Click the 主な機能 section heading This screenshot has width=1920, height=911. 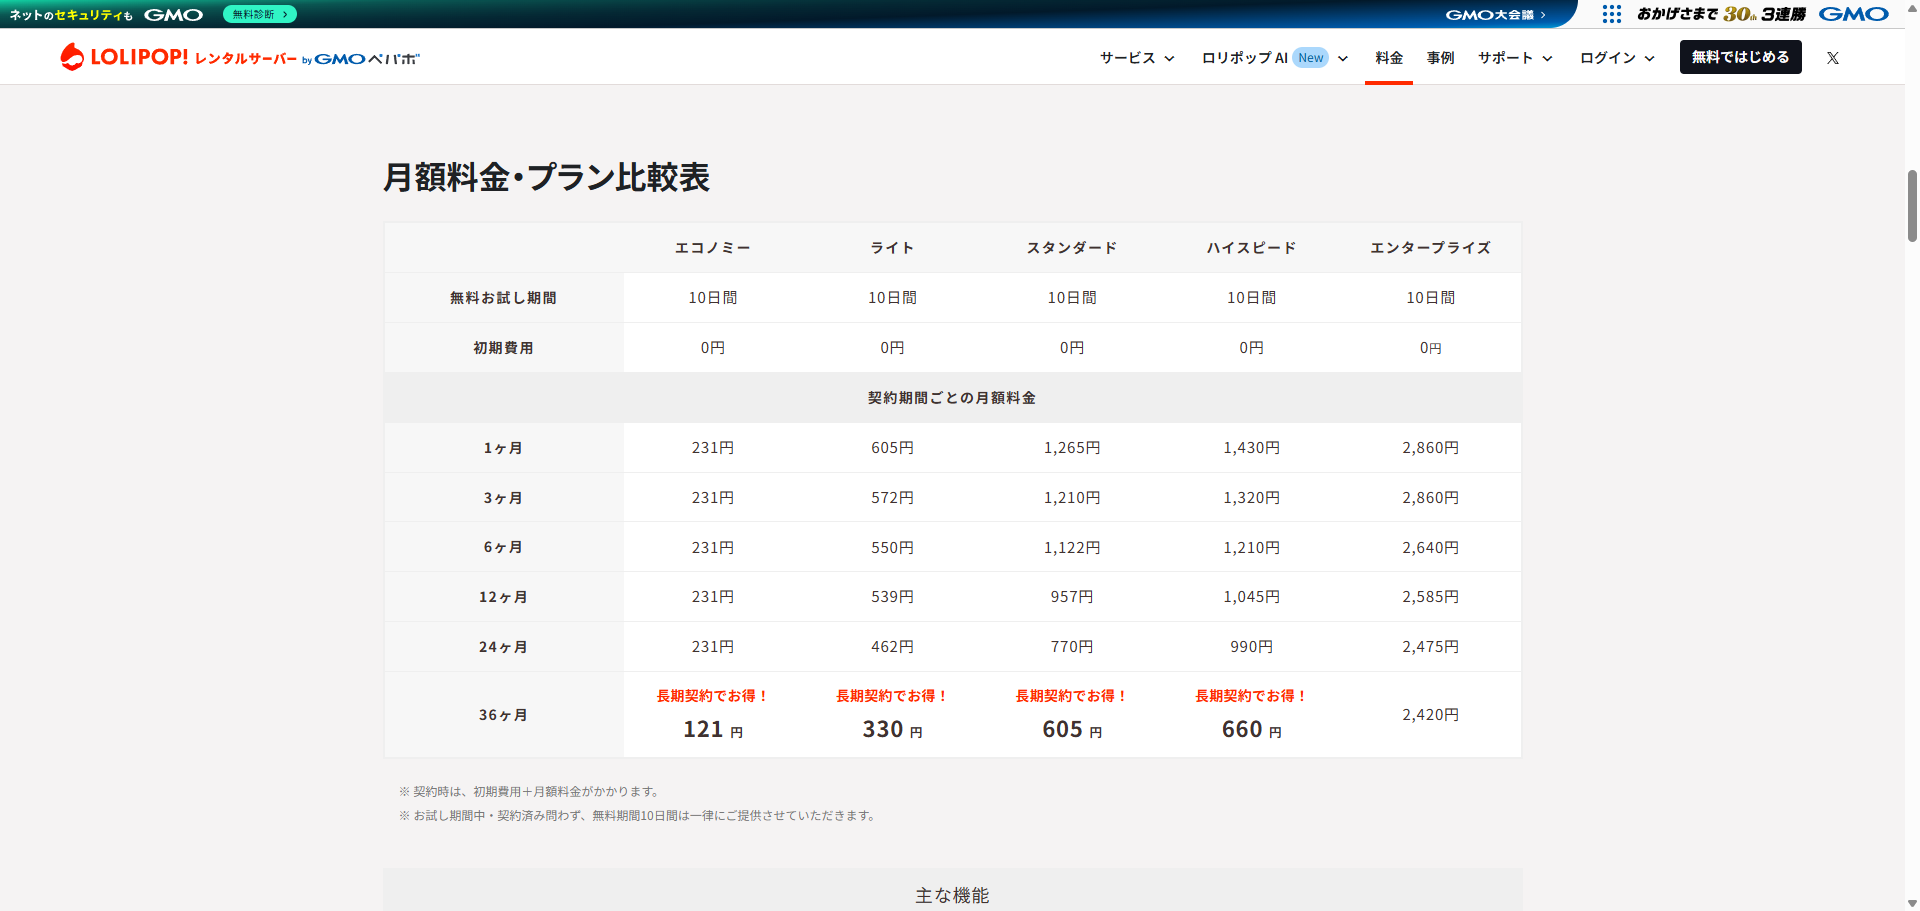click(x=952, y=895)
